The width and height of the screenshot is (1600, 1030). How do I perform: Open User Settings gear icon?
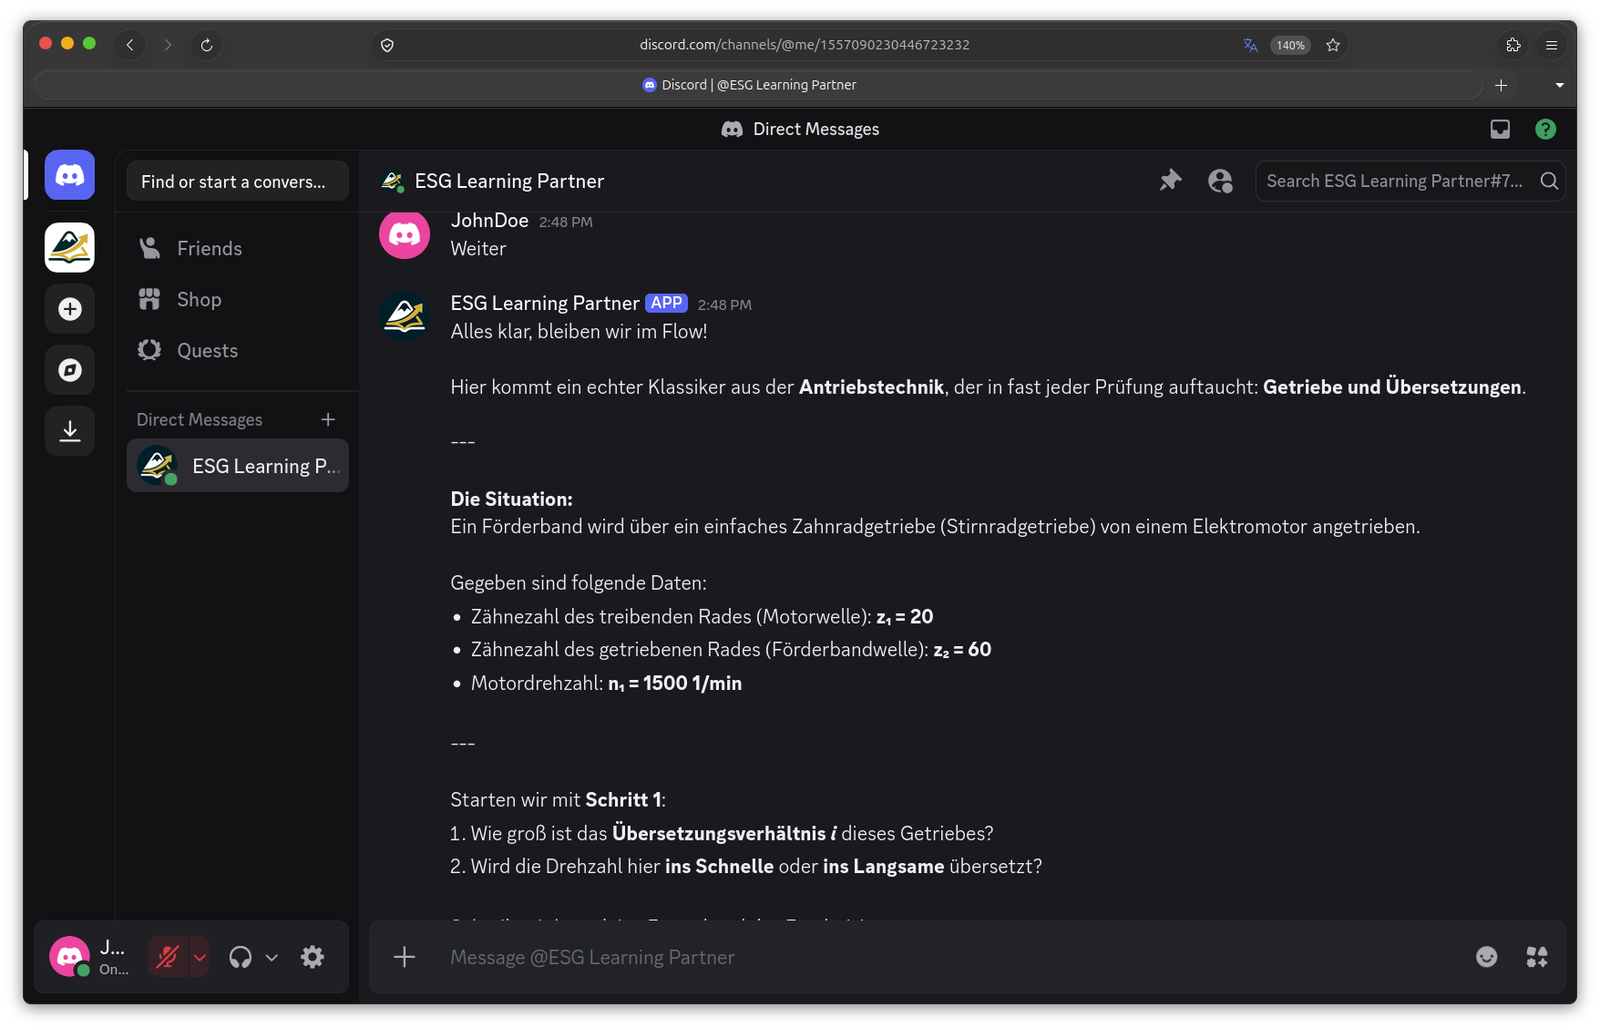(x=312, y=957)
